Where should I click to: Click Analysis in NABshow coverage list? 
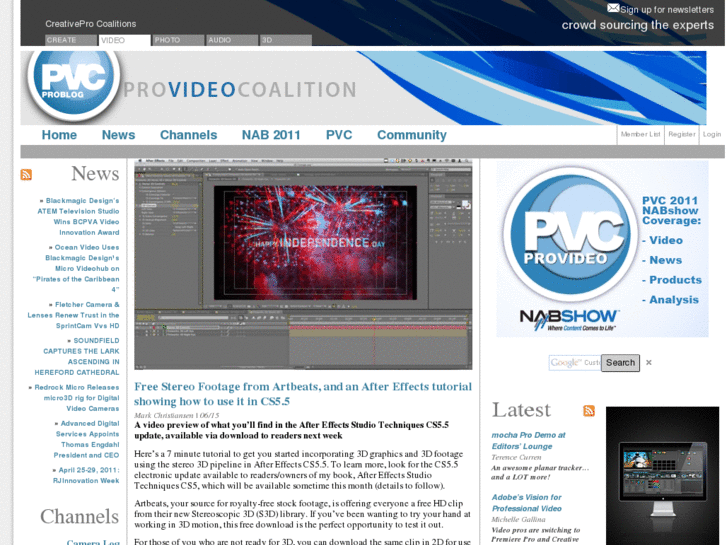[674, 300]
